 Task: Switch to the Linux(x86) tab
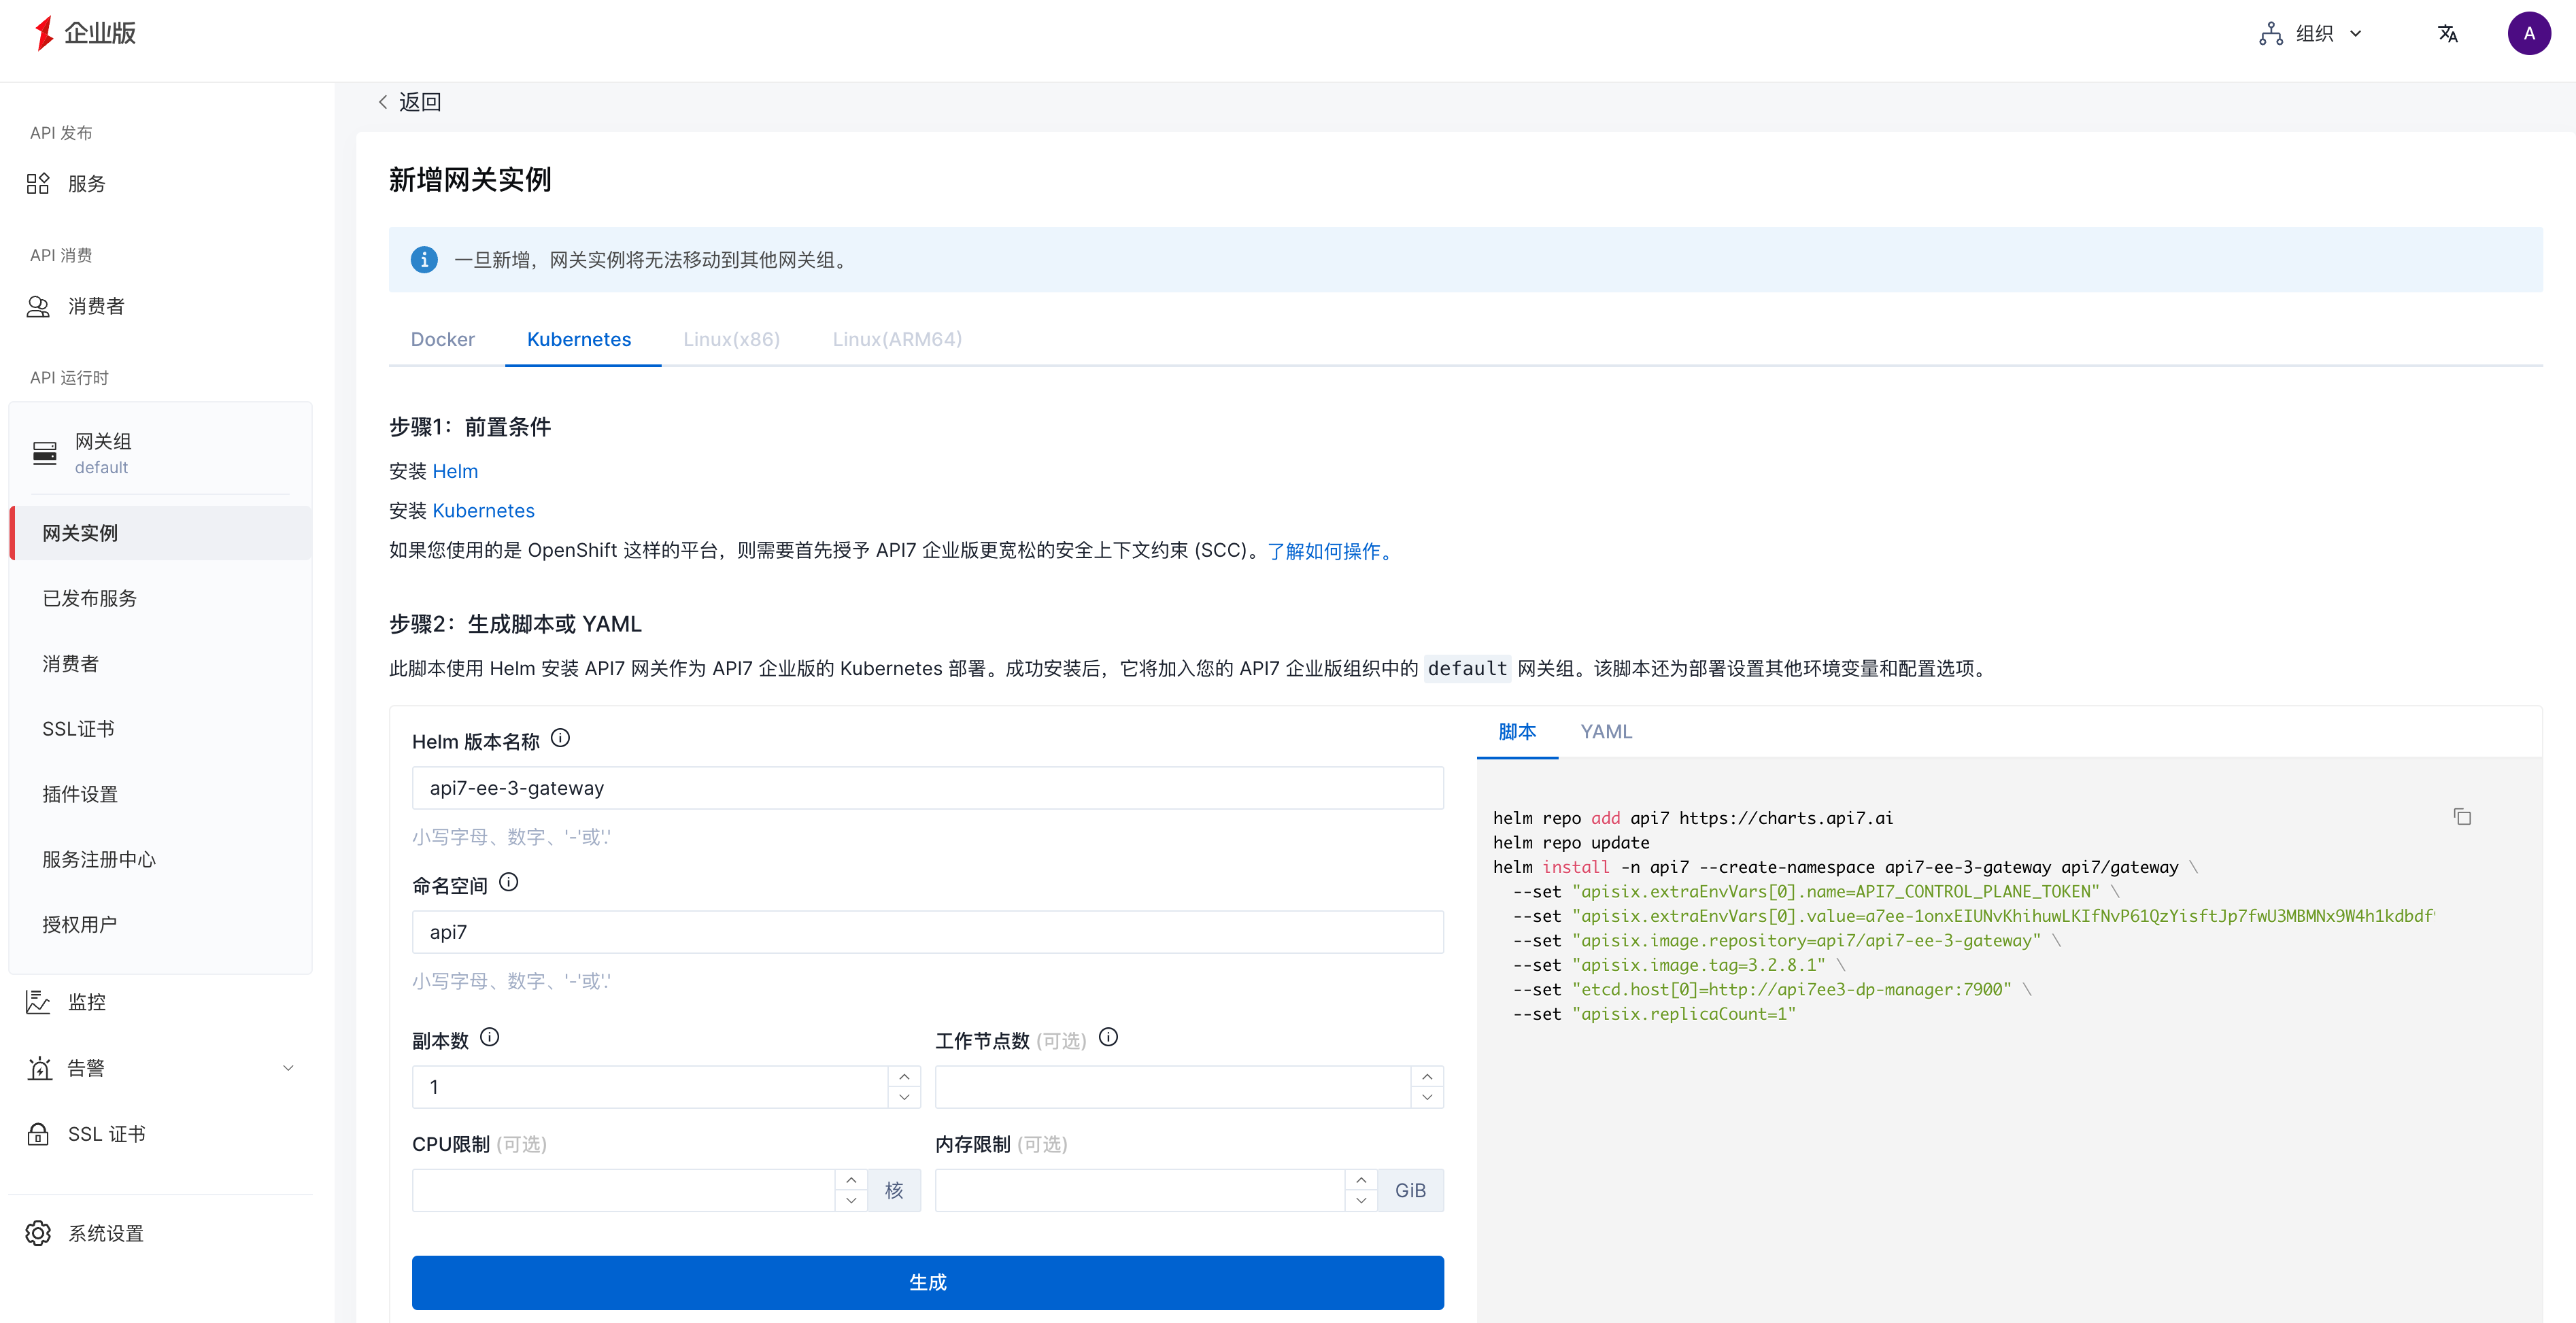pyautogui.click(x=731, y=340)
